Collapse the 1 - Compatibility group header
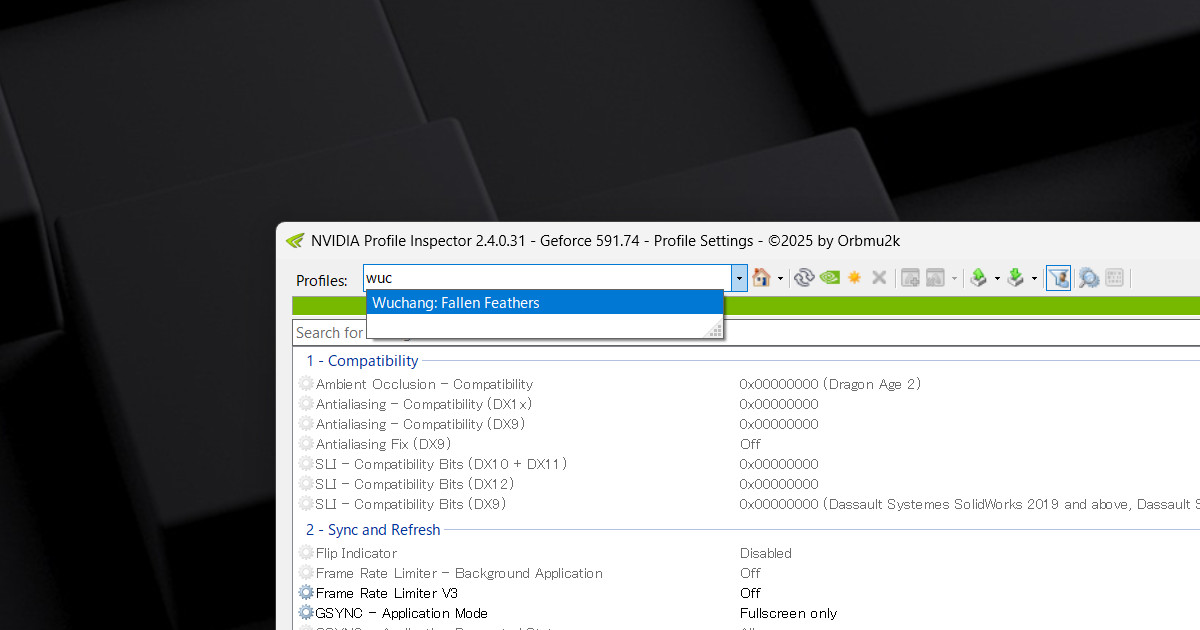1200x630 pixels. [362, 361]
